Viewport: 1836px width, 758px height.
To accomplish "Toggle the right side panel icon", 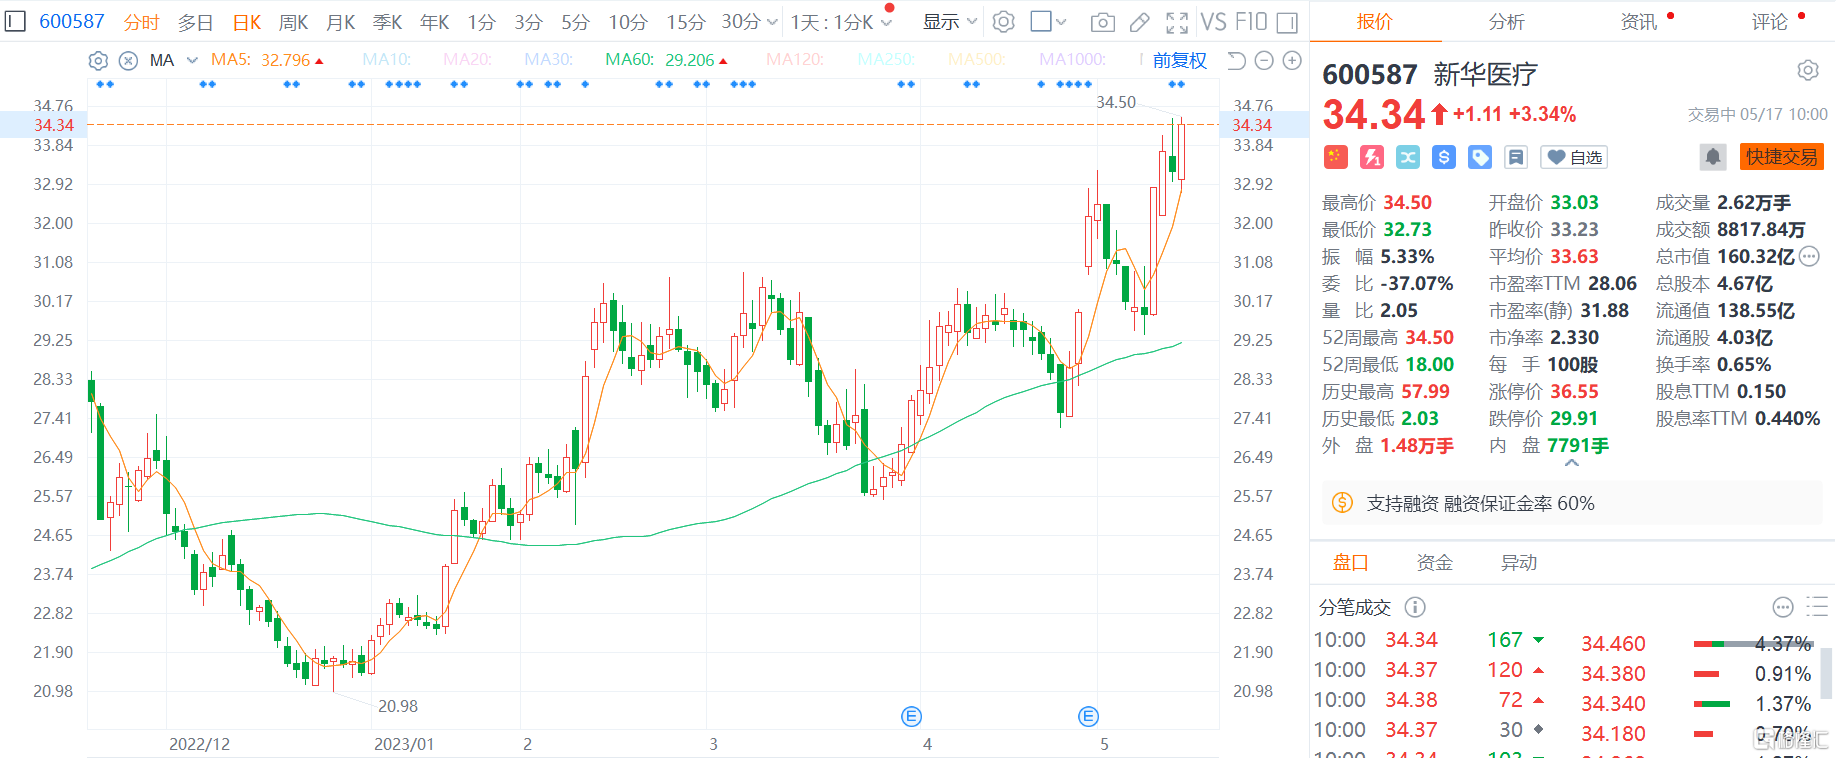I will [1288, 22].
